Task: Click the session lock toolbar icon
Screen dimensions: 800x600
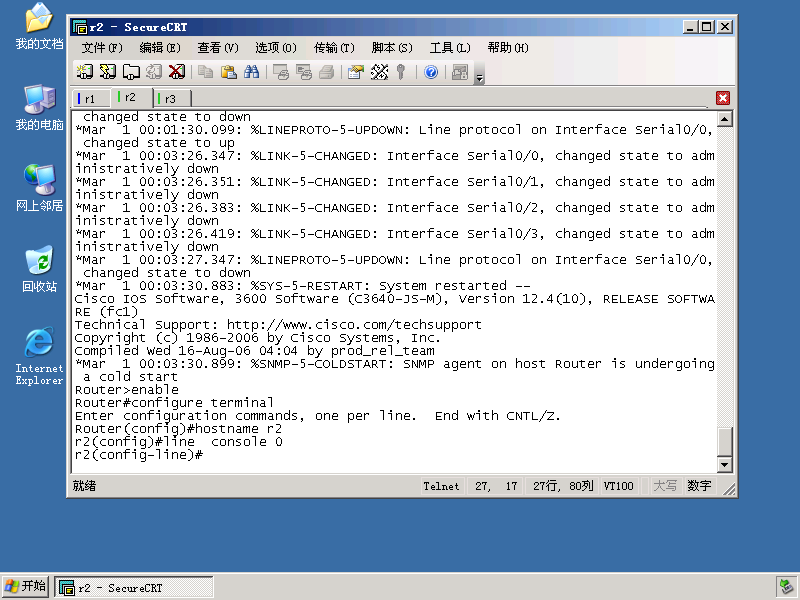Action: 460,72
